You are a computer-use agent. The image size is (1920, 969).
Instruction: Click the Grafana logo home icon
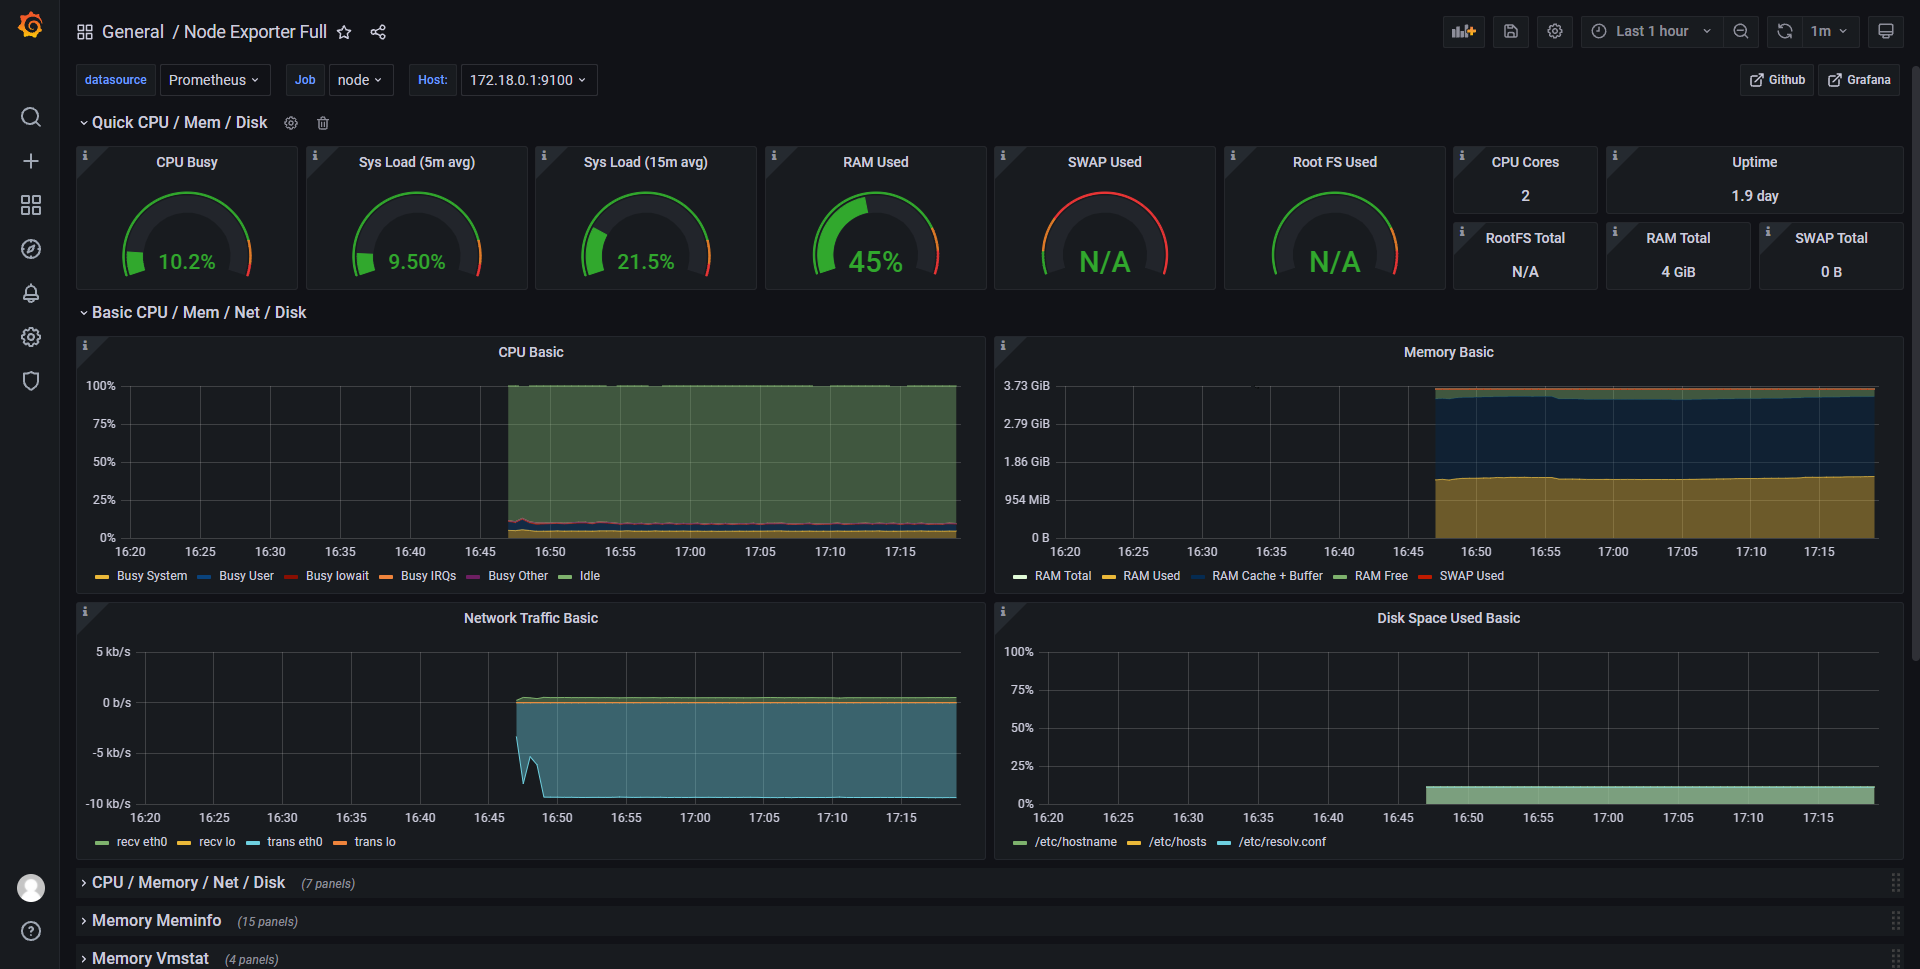(31, 25)
